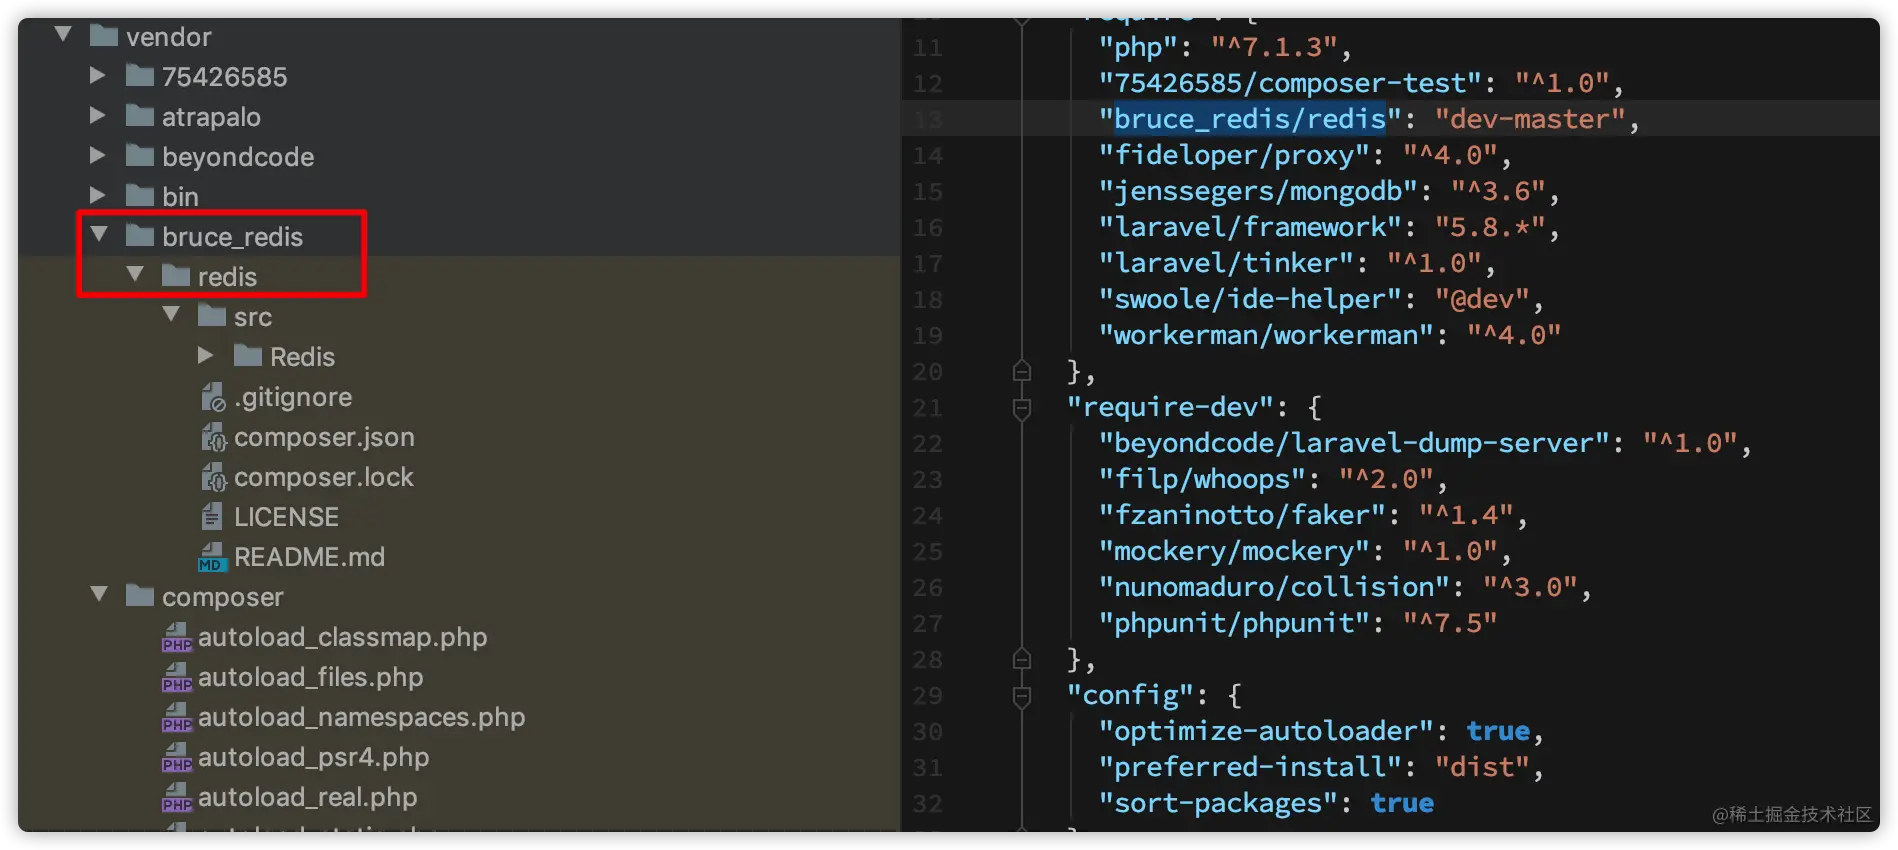Image resolution: width=1898 pixels, height=850 pixels.
Task: Click the README.md markdown file icon
Action: 212,557
